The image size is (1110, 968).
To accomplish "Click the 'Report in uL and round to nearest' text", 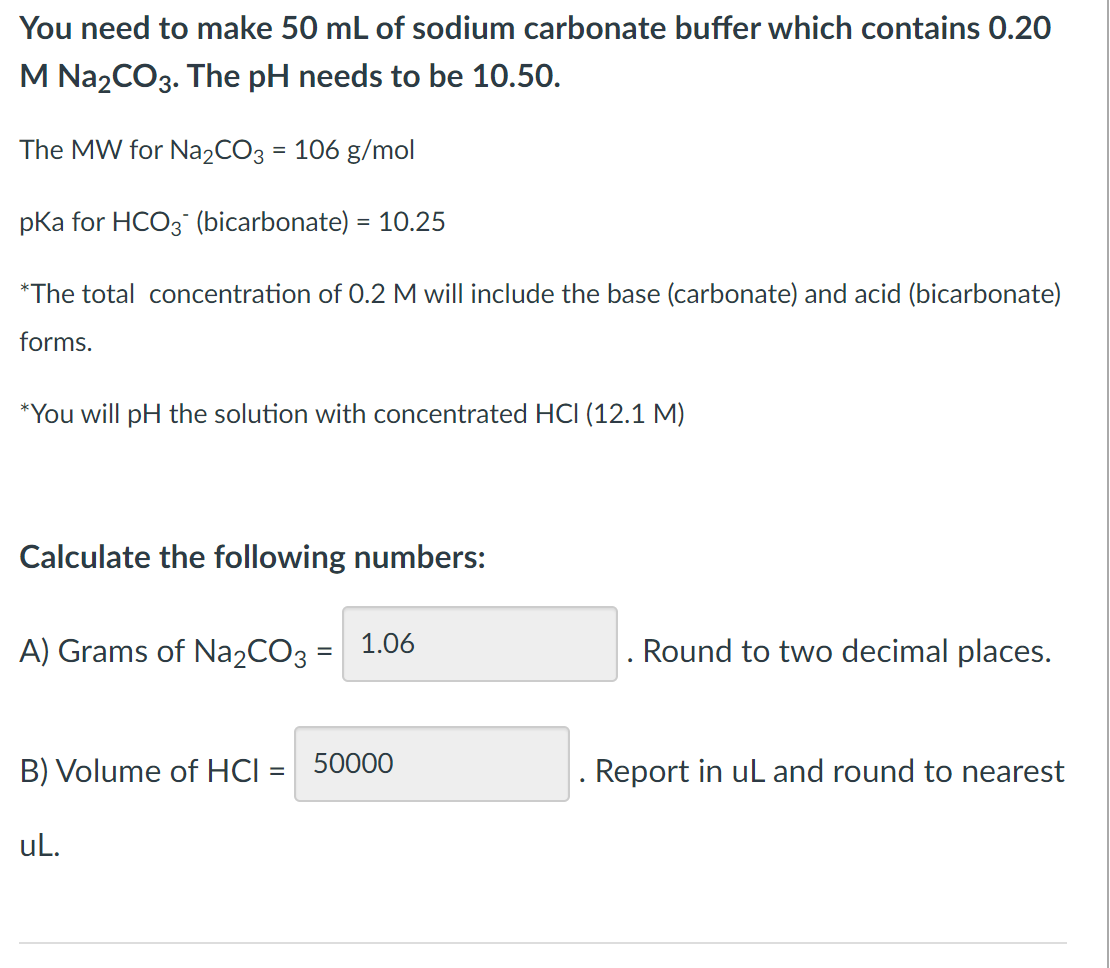I will pos(829,772).
